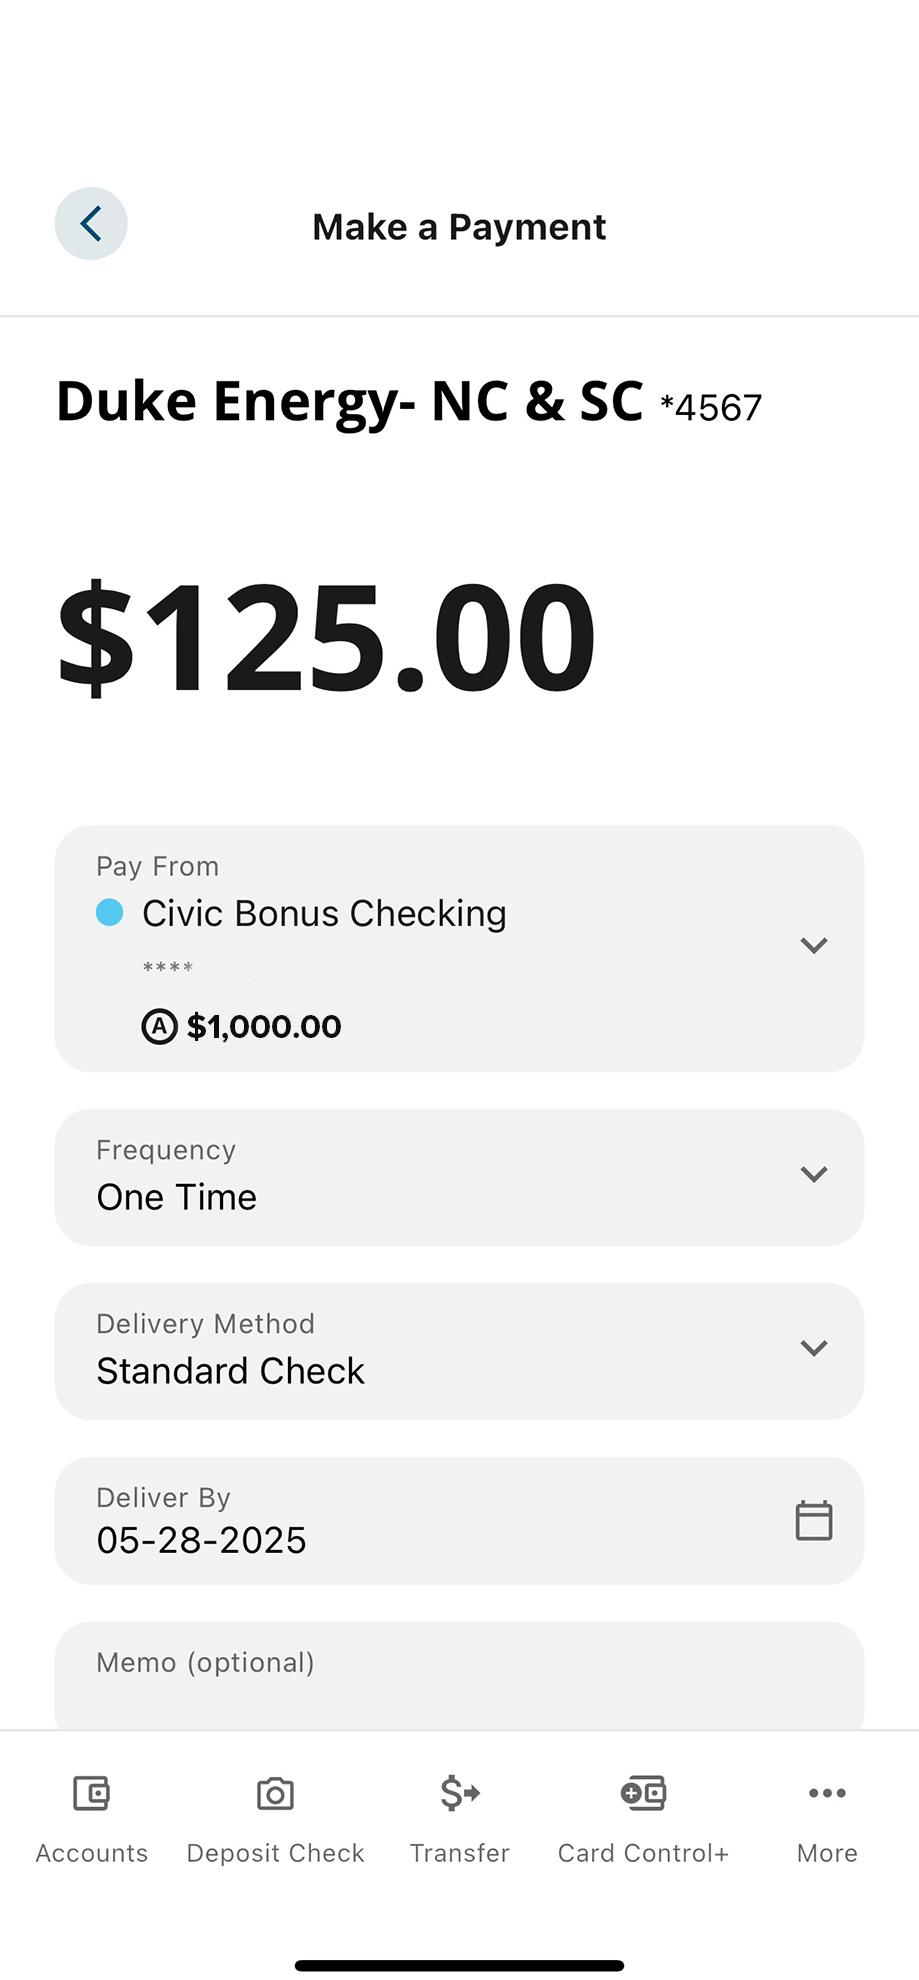The image size is (919, 1980).
Task: Switch to the Accounts tab label
Action: pyautogui.click(x=91, y=1853)
